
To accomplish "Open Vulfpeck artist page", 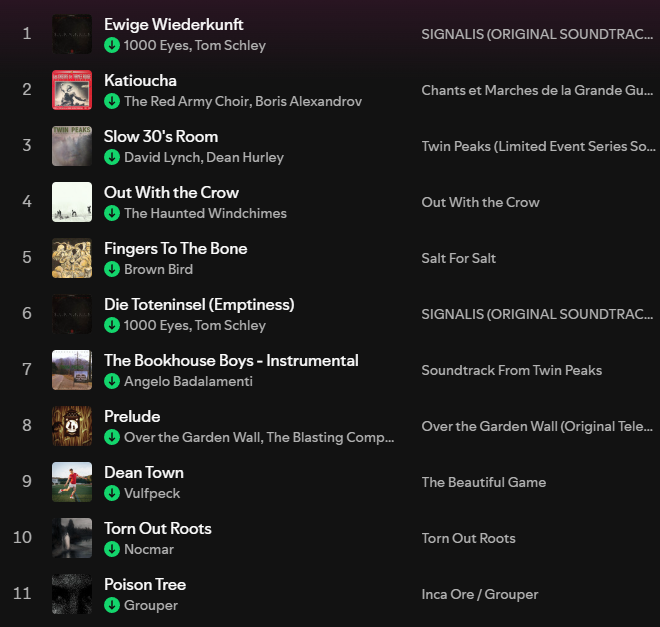I will [x=152, y=493].
